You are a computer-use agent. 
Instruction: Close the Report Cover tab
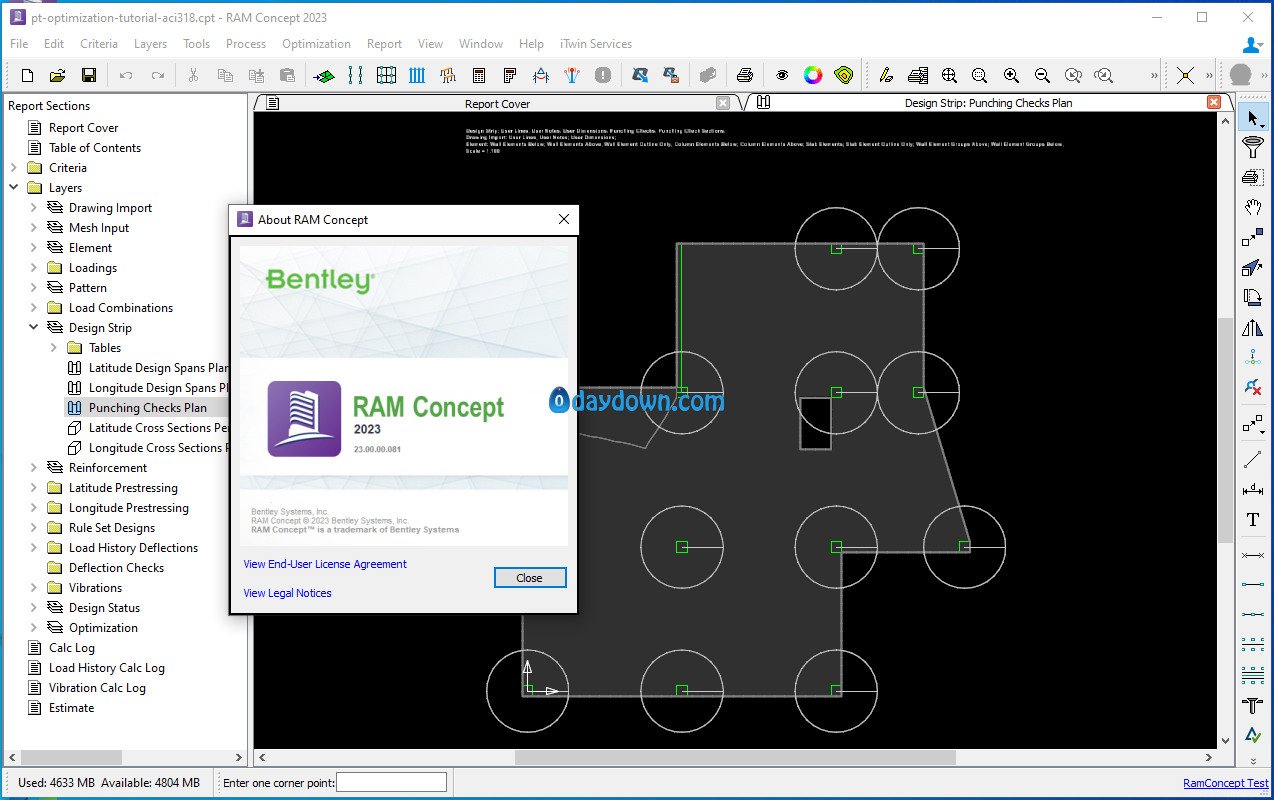[x=723, y=103]
